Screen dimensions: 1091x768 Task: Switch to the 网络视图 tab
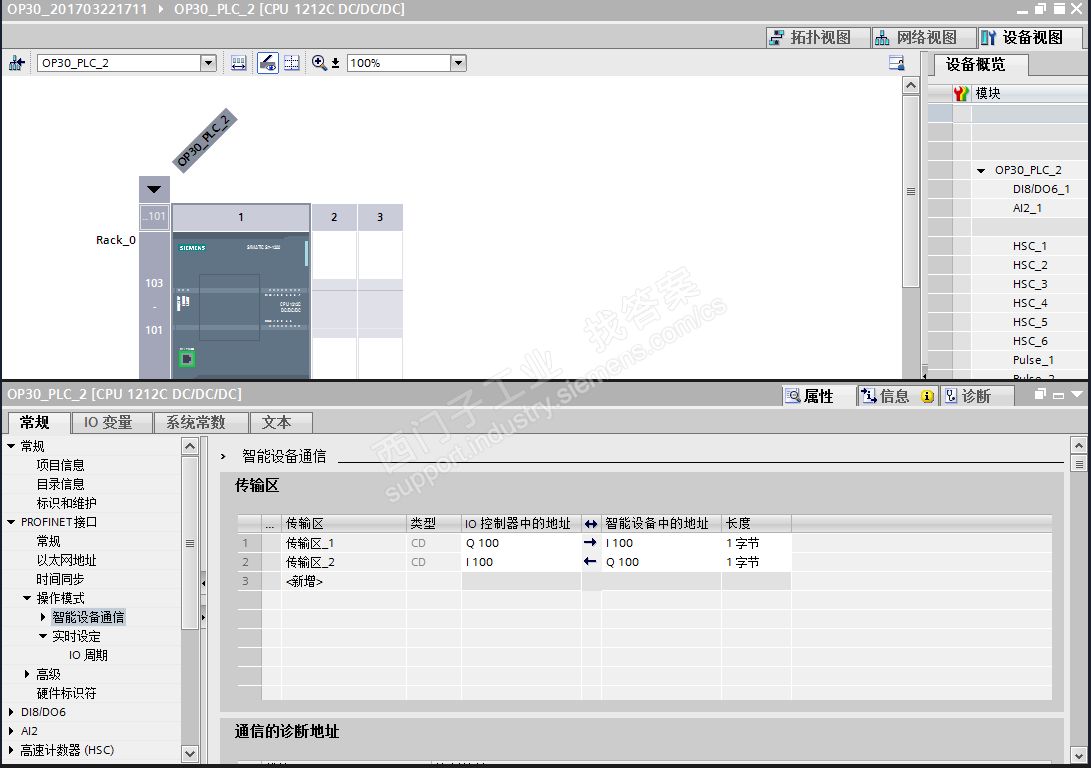(923, 38)
